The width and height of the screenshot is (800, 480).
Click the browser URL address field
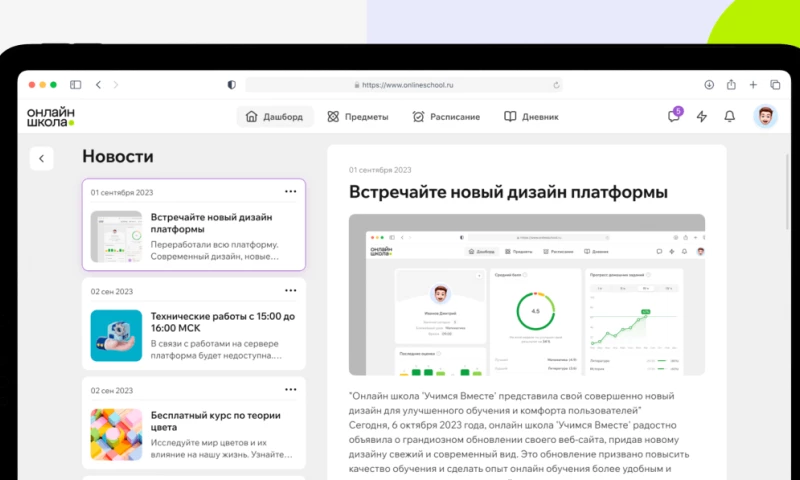[404, 85]
